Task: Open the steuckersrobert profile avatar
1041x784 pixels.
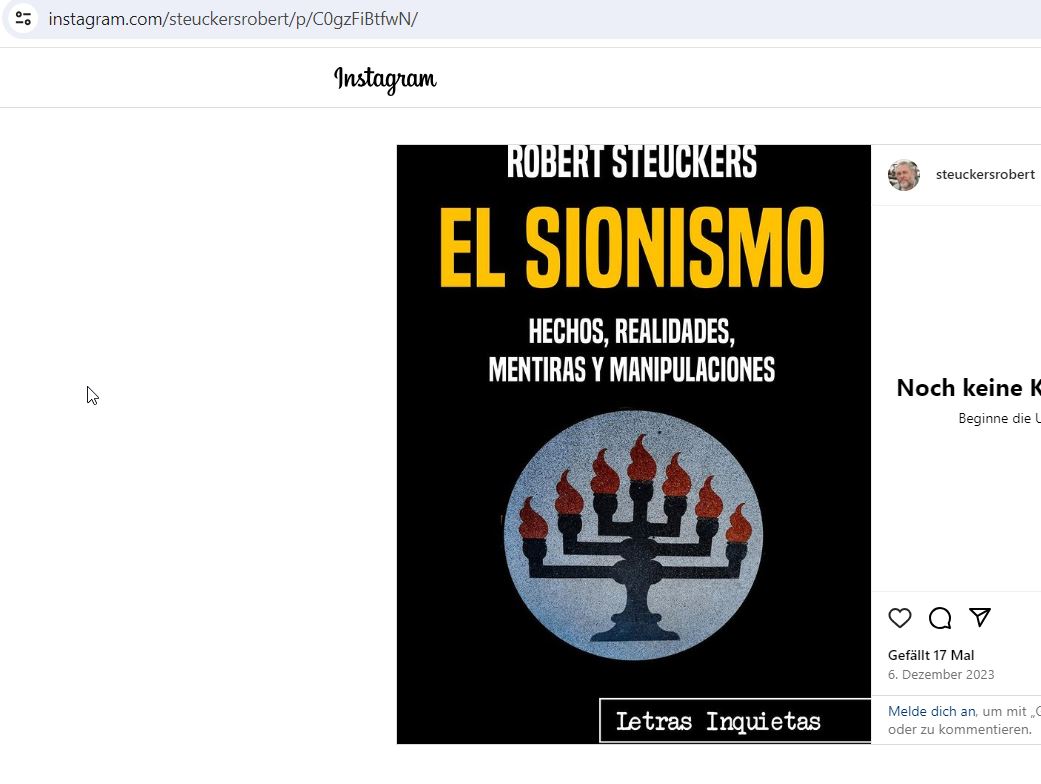Action: [904, 175]
